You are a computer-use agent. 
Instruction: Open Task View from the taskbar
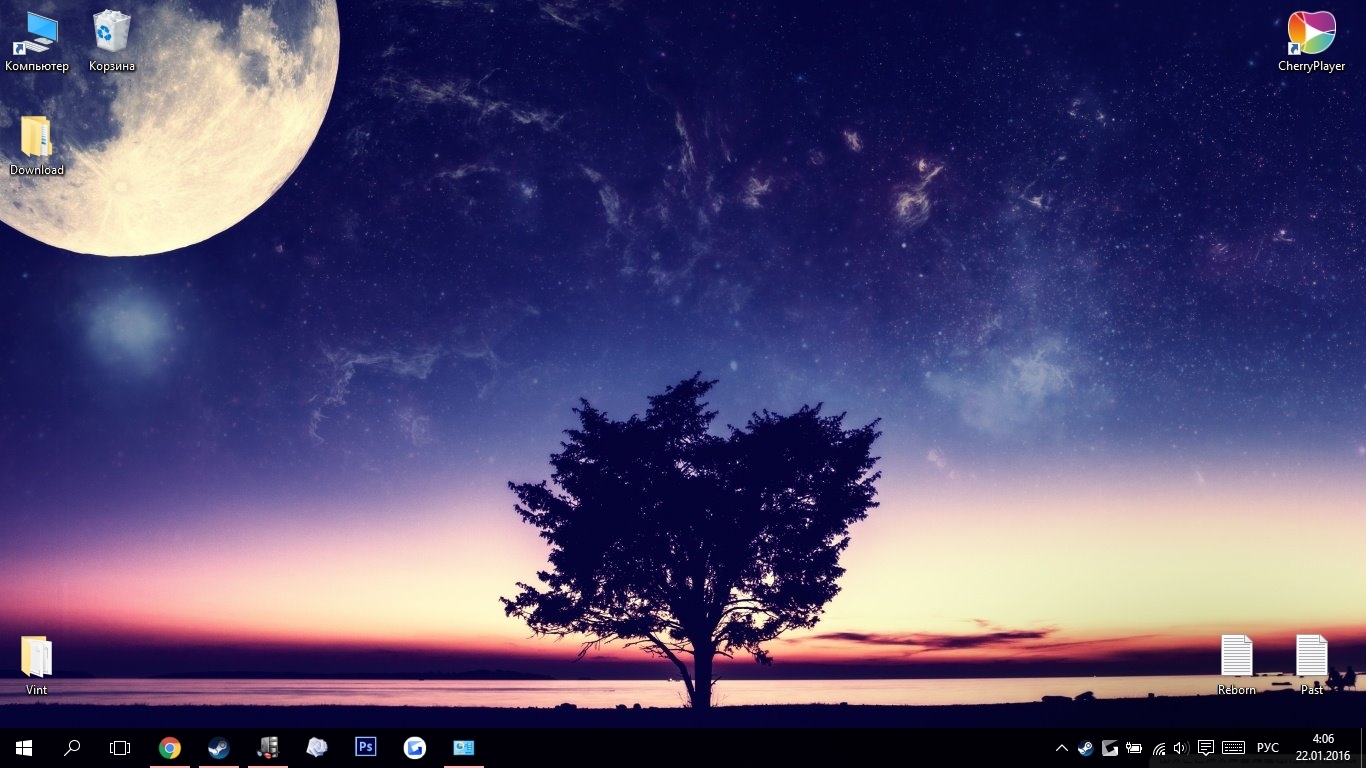[x=120, y=747]
